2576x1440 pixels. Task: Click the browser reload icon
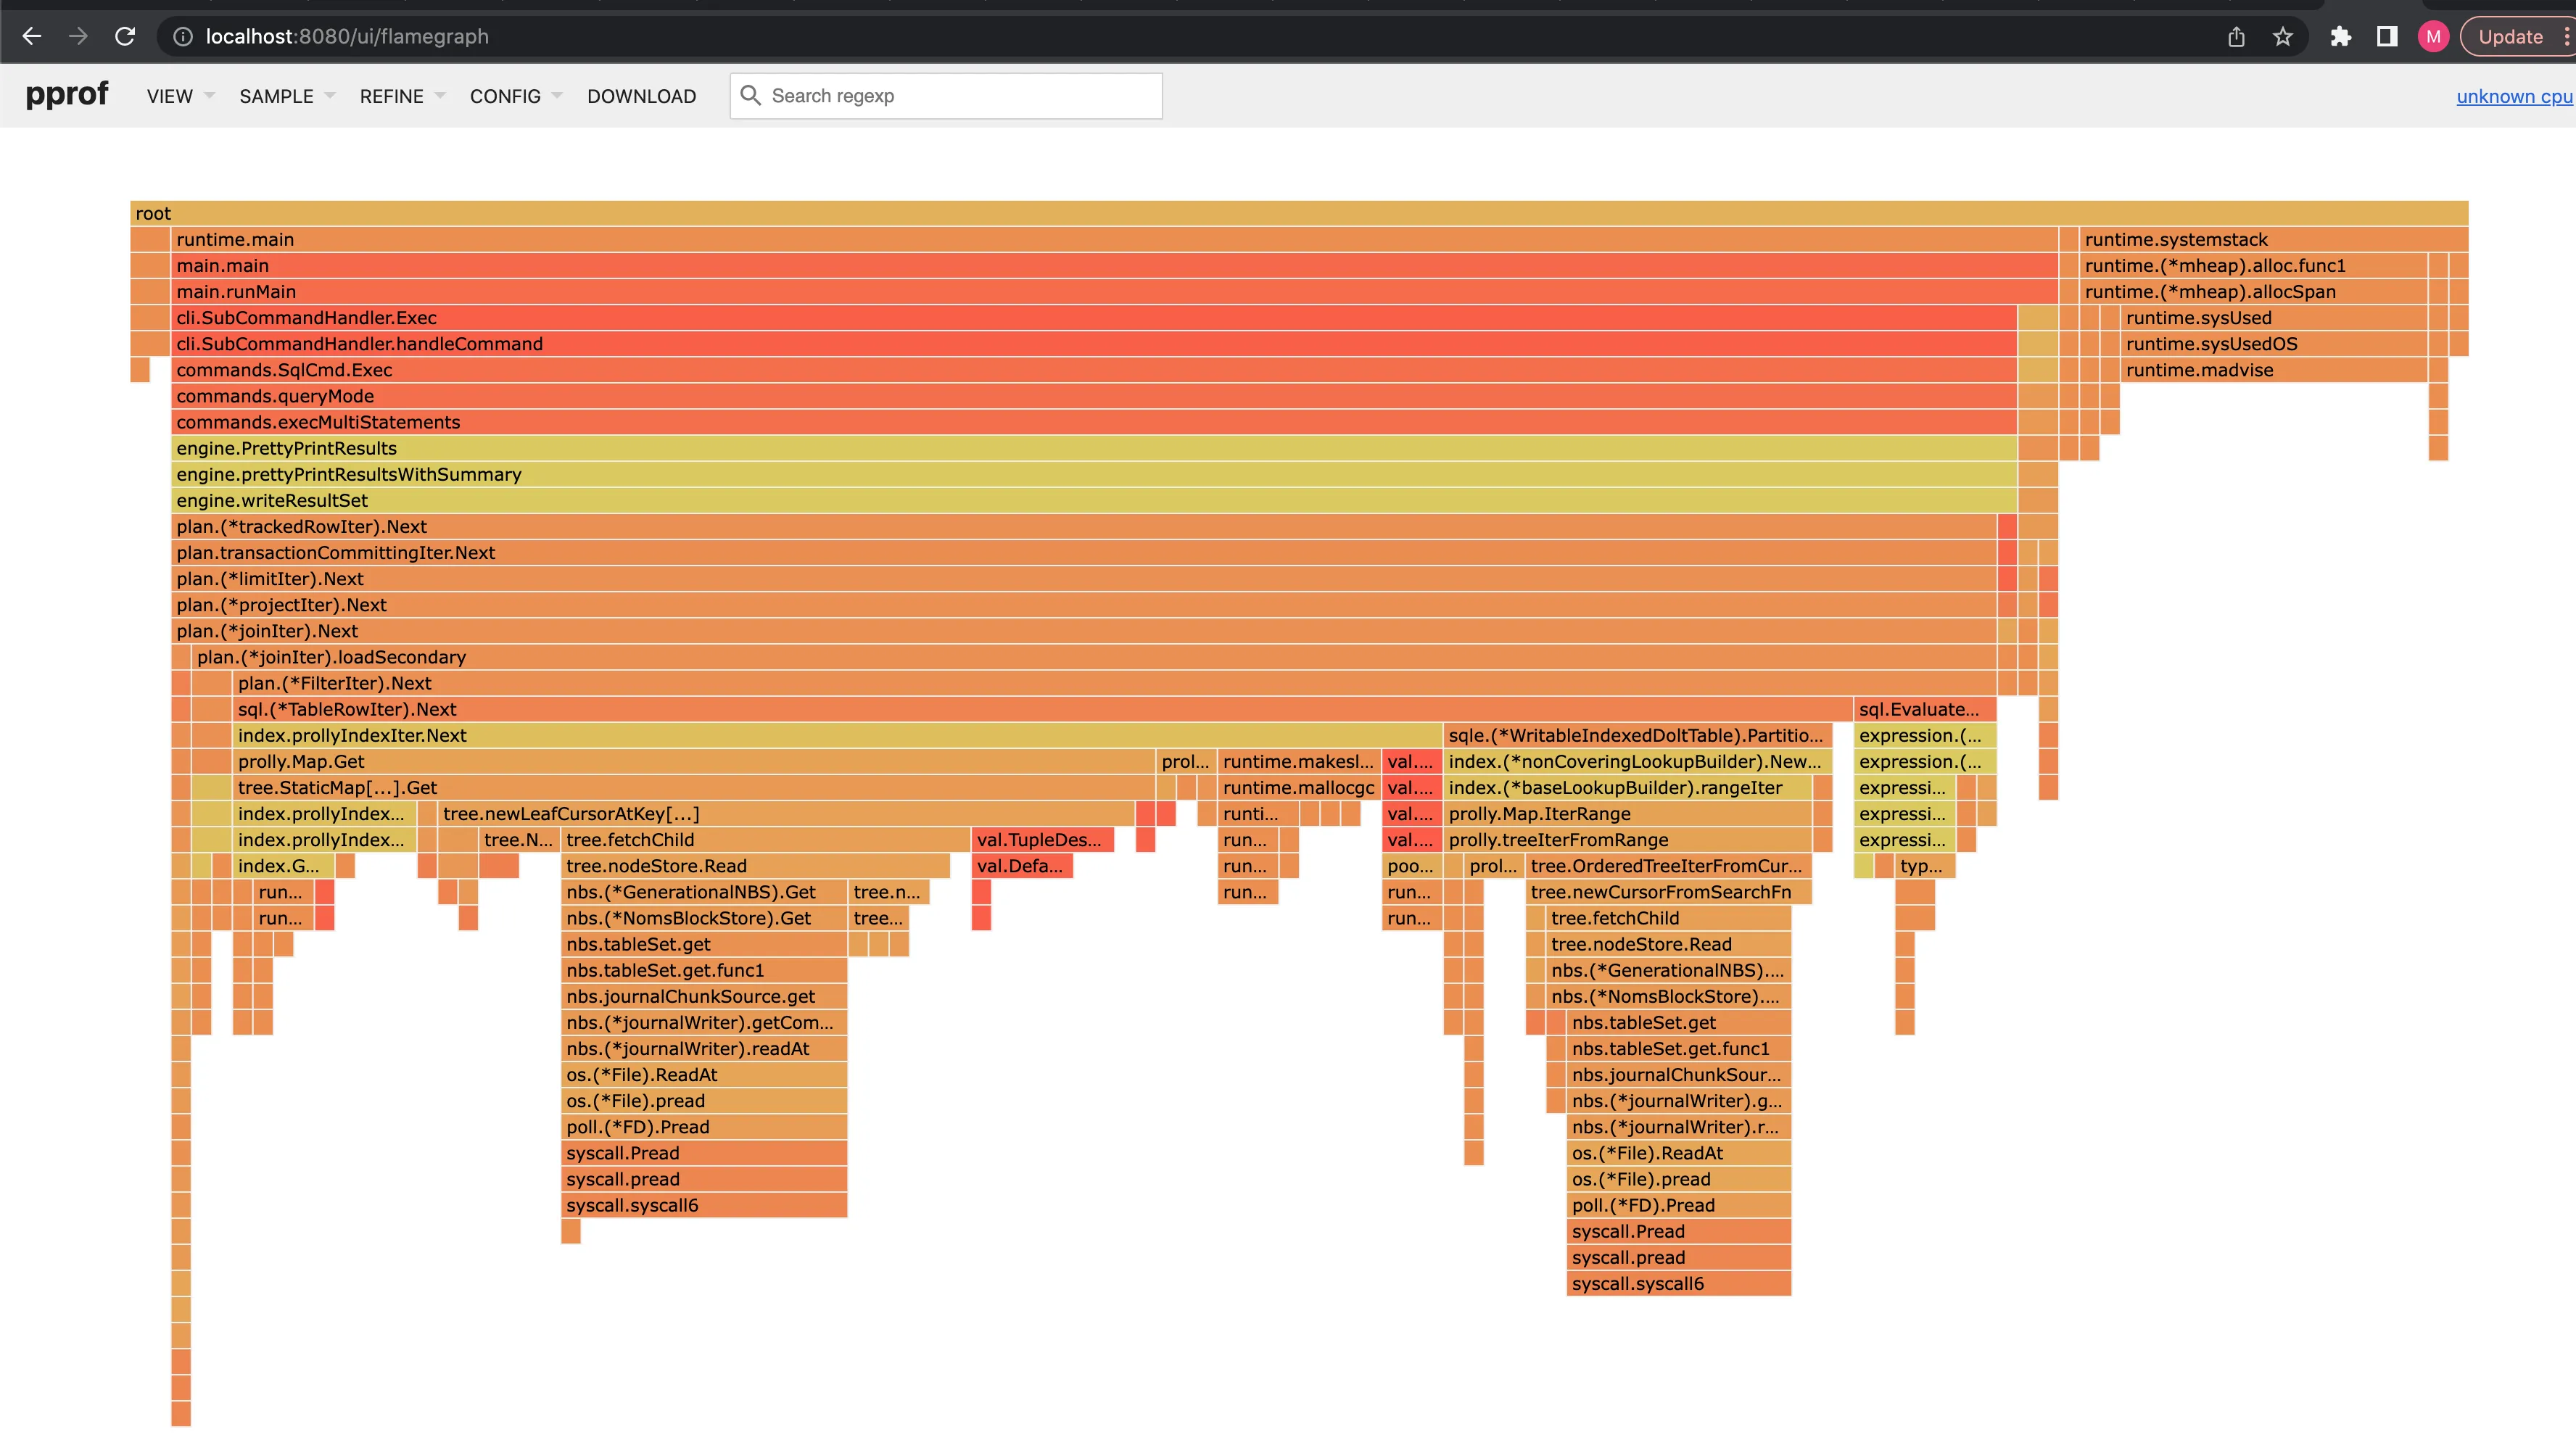[125, 37]
